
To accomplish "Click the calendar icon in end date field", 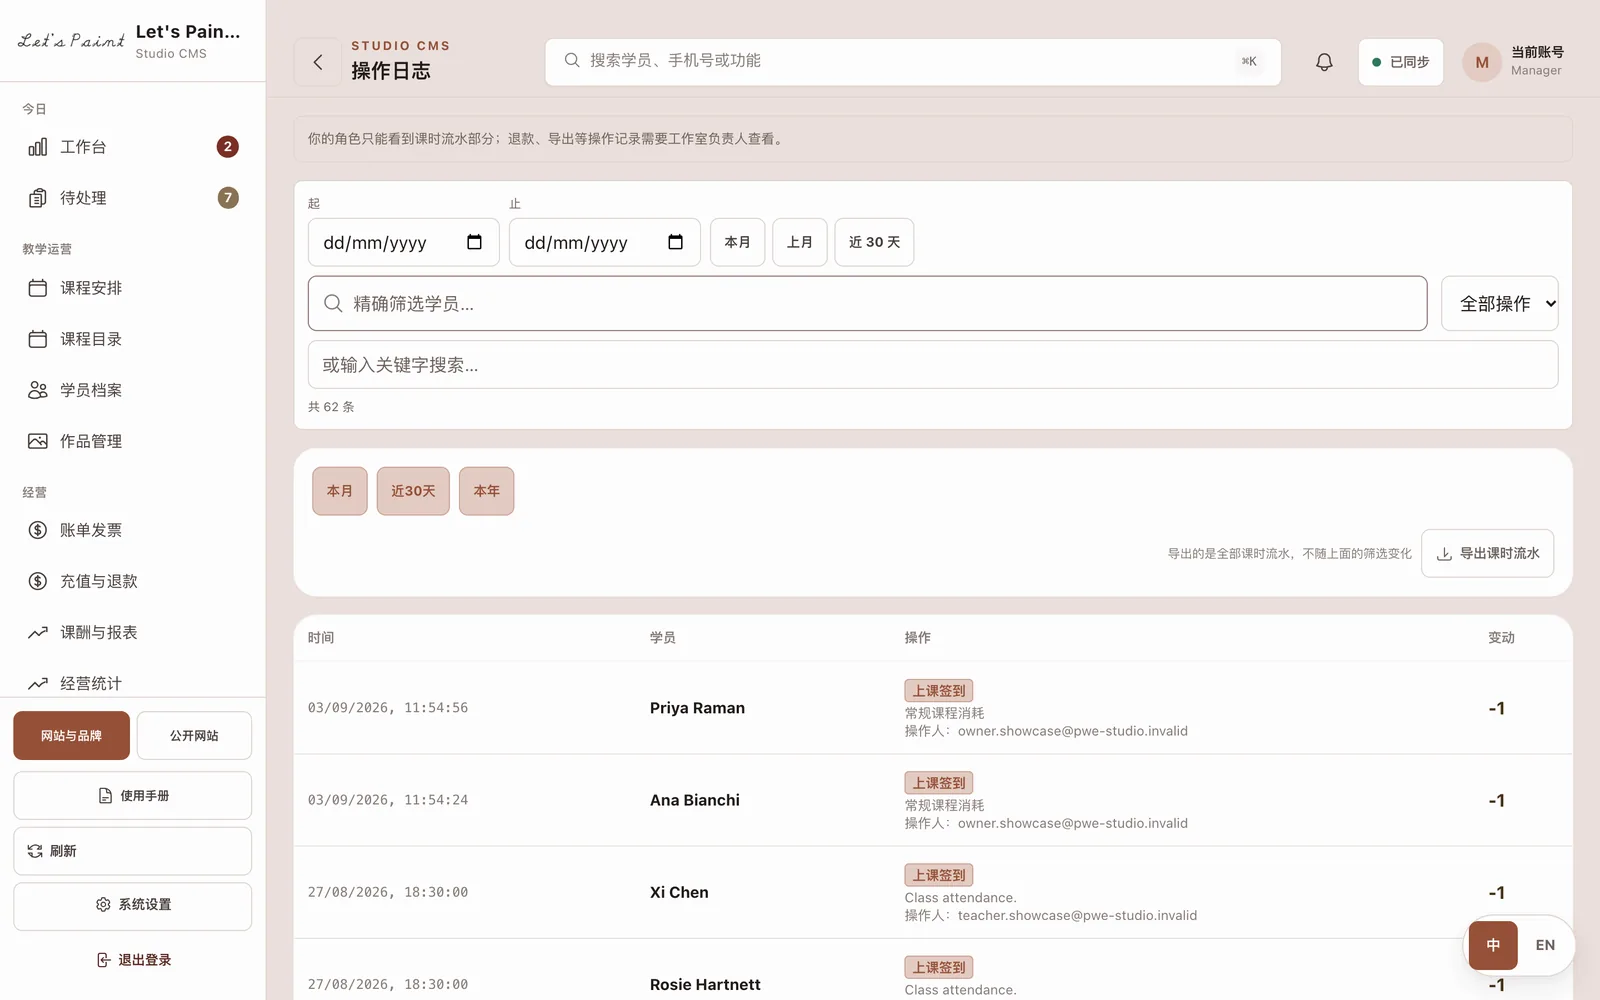I will pos(675,242).
